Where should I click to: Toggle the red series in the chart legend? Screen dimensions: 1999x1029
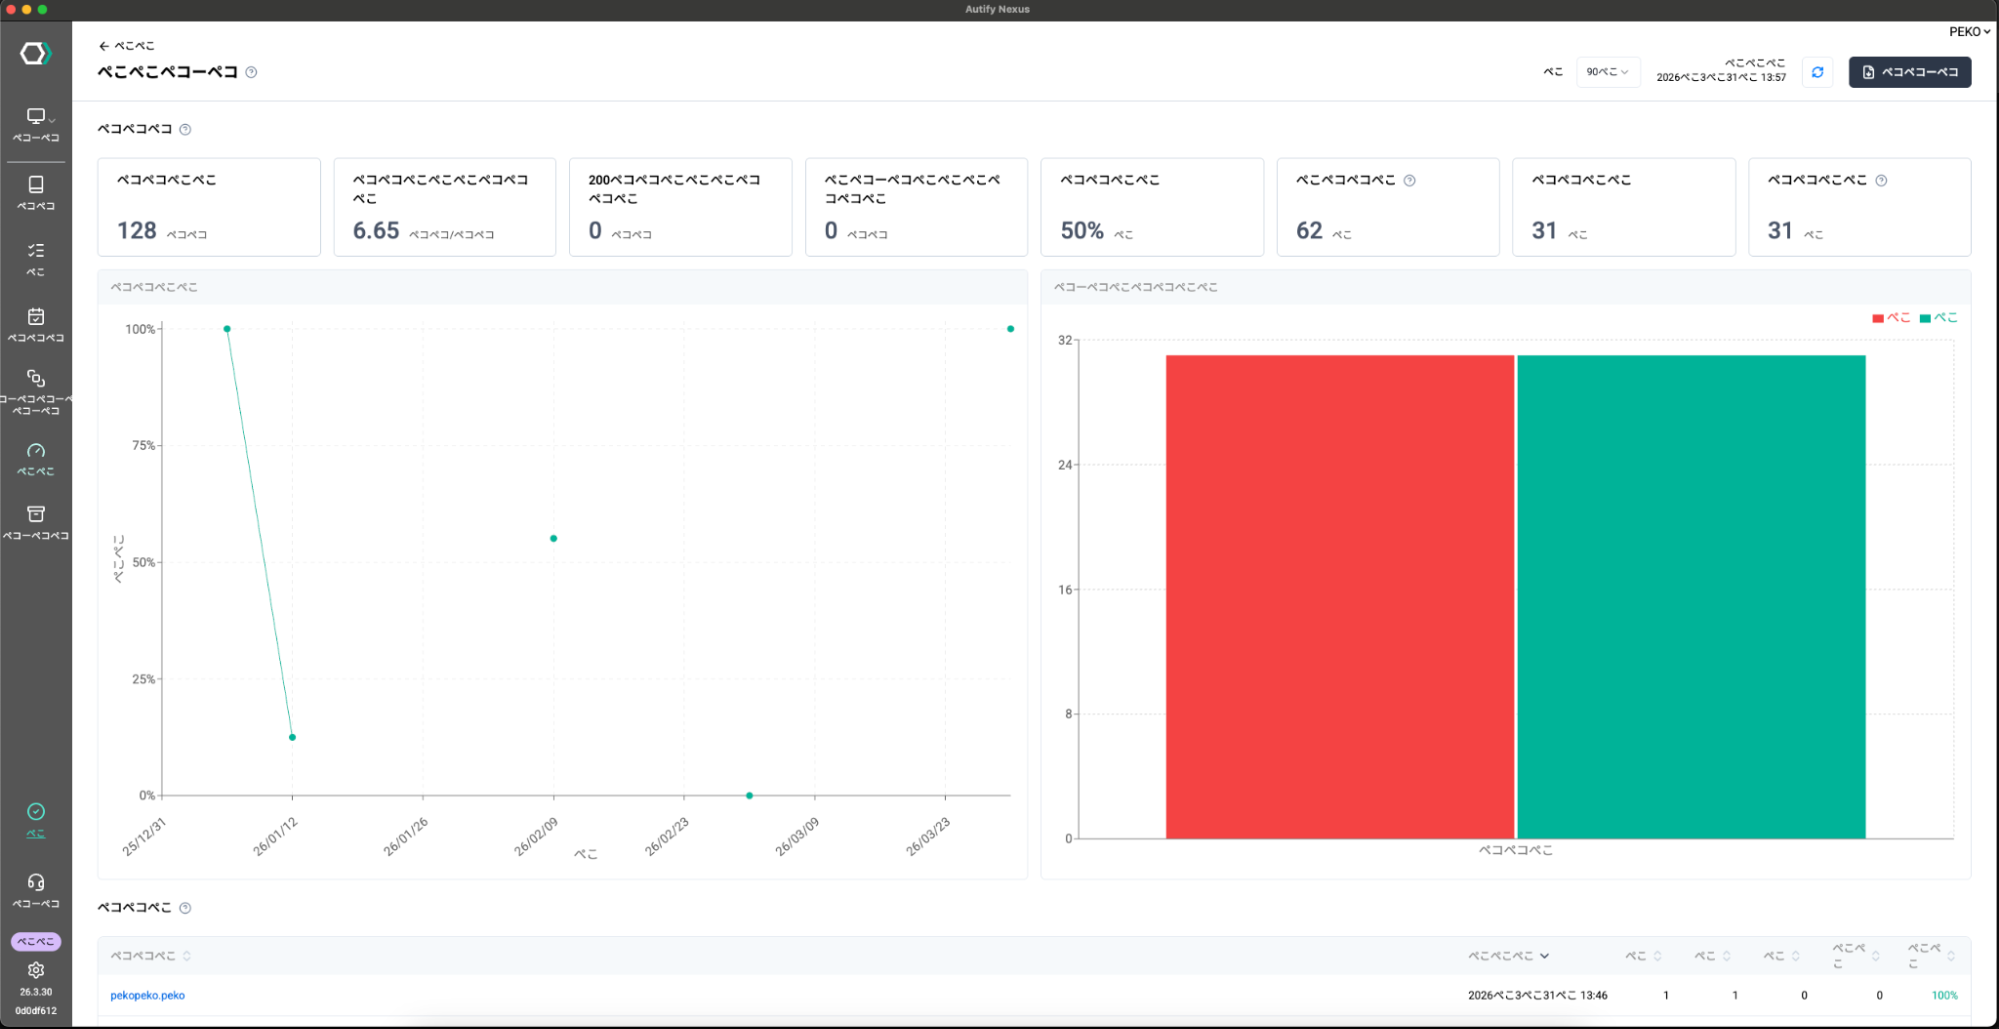pos(1890,318)
